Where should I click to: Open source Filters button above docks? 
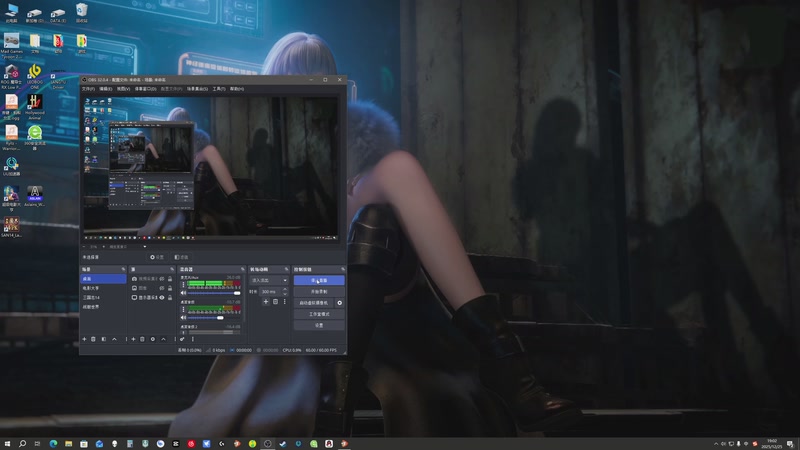click(x=181, y=257)
